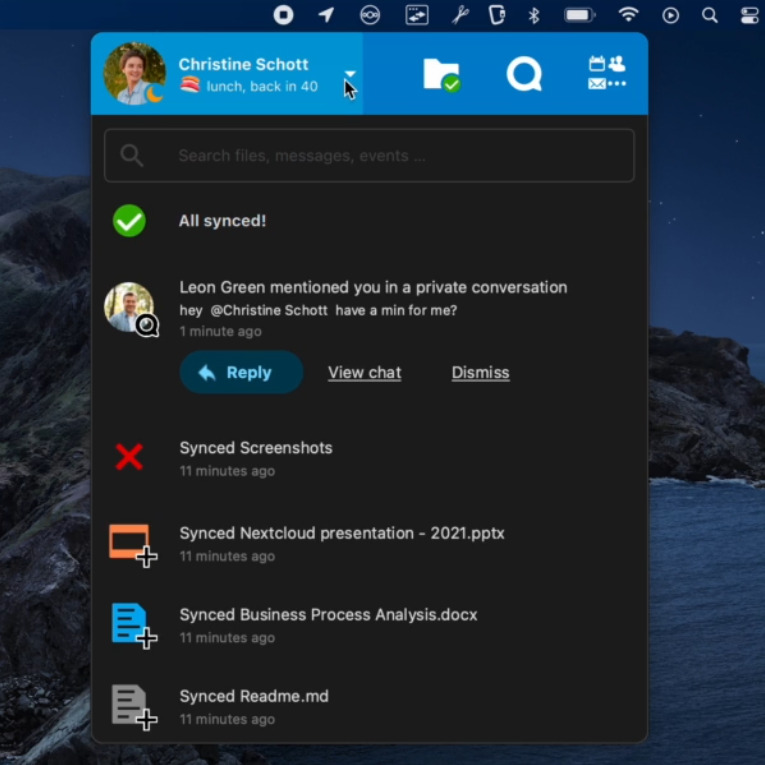Image resolution: width=765 pixels, height=765 pixels.
Task: Click the clipboard device icon in menu bar
Action: (x=497, y=15)
